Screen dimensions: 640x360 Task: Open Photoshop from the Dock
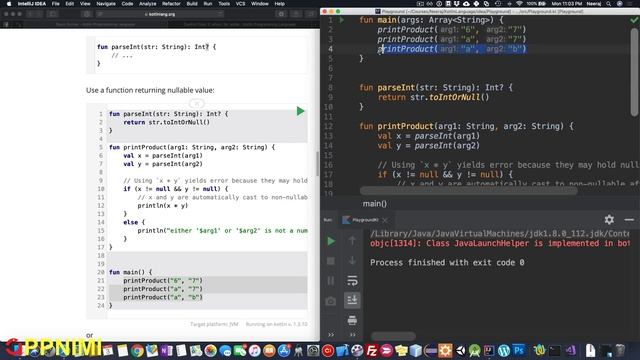tap(519, 350)
